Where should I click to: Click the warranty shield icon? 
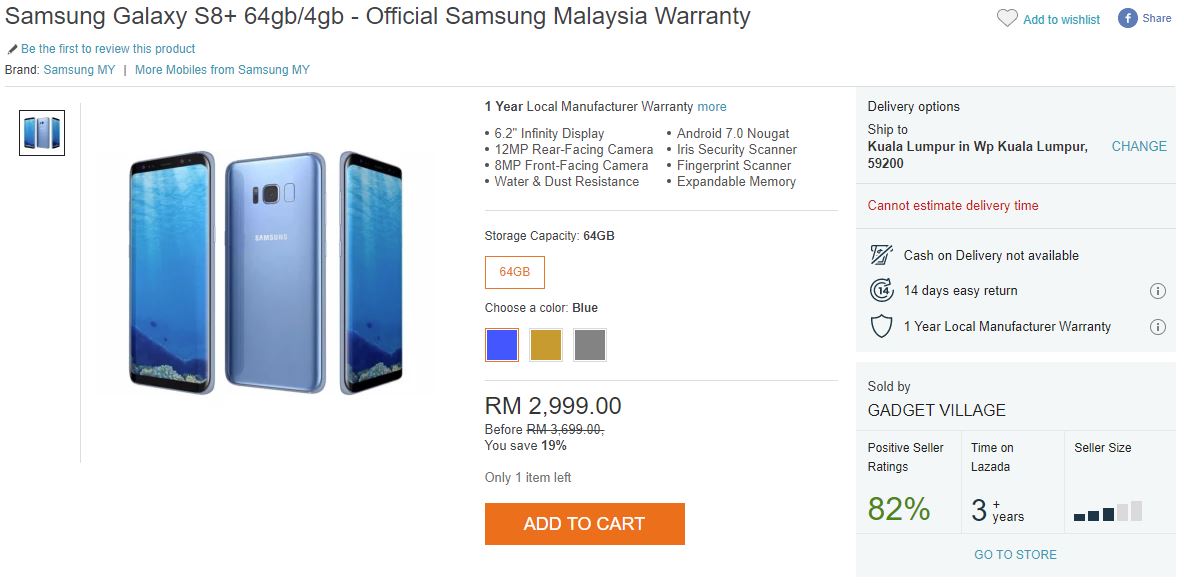coord(881,326)
